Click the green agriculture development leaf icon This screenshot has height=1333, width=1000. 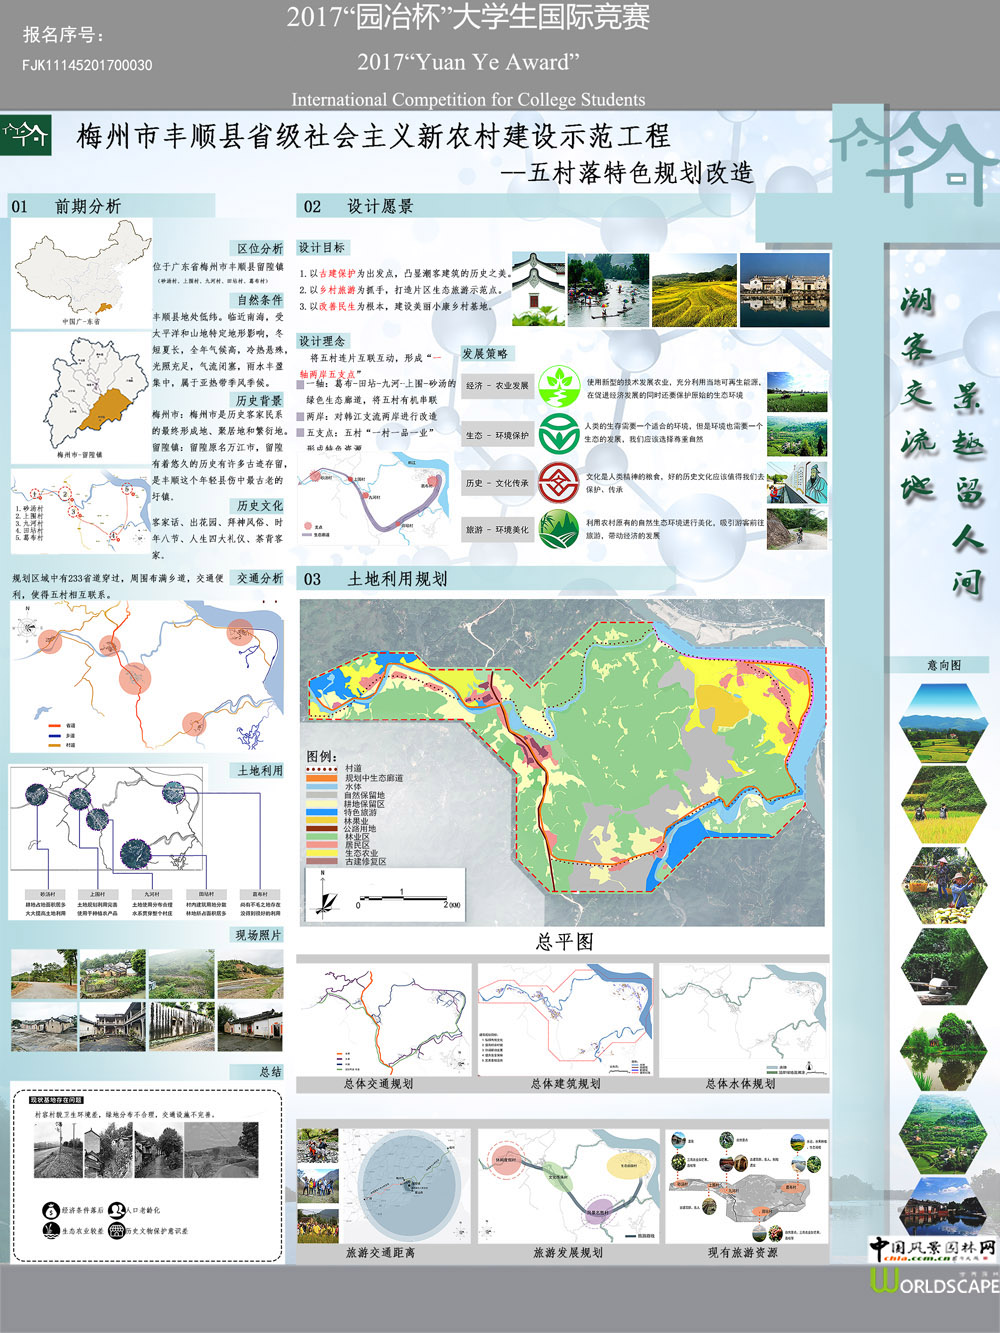coord(559,386)
